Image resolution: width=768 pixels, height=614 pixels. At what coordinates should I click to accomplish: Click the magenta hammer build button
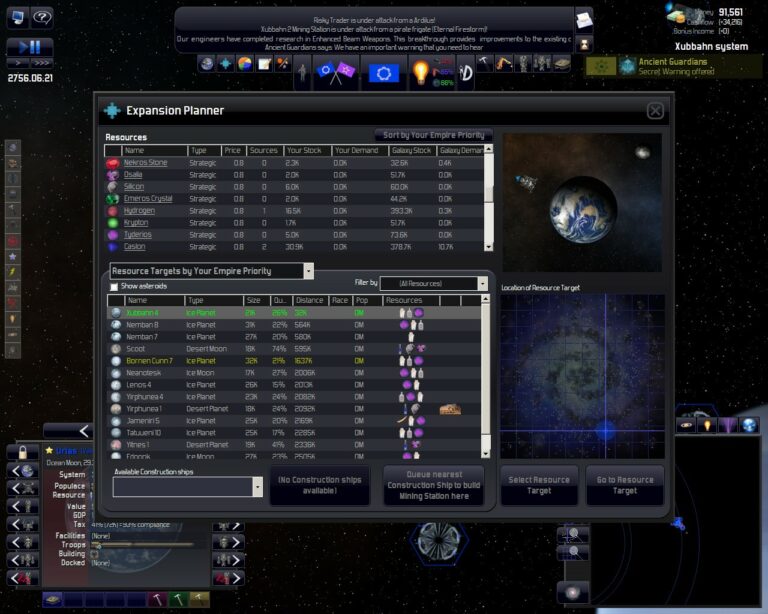[x=157, y=599]
